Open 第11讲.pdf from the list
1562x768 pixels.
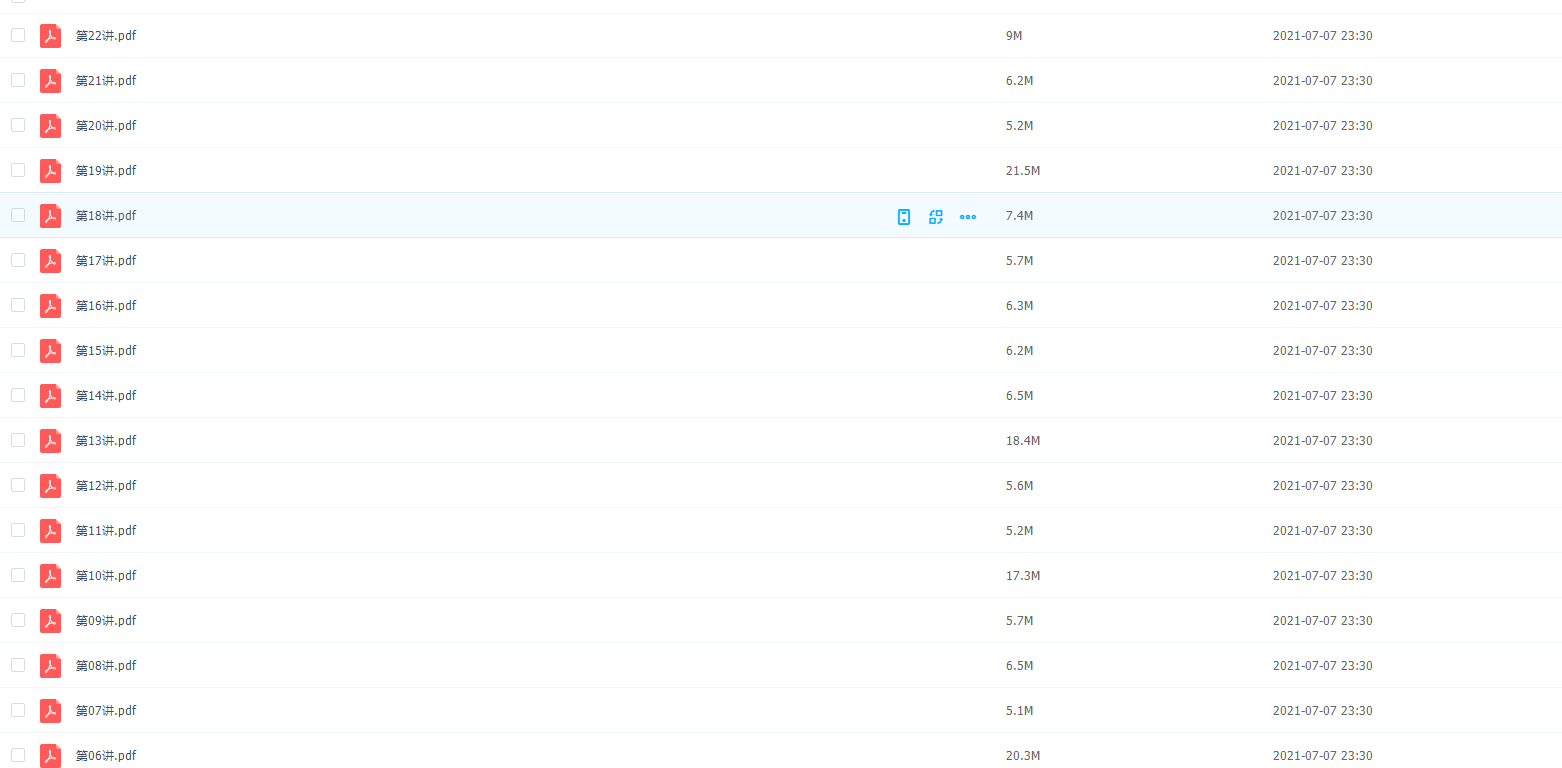click(106, 531)
